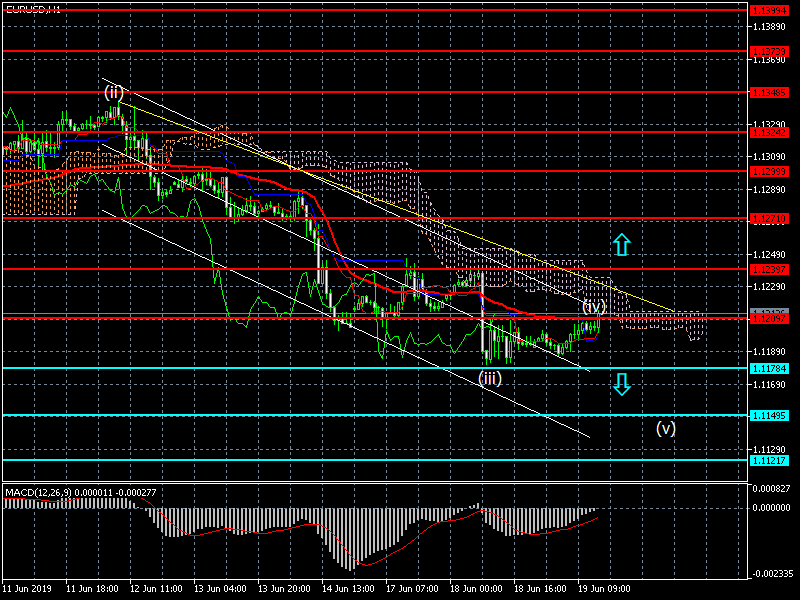
Task: Click the 1.11495 cyan price tag
Action: pyautogui.click(x=769, y=416)
